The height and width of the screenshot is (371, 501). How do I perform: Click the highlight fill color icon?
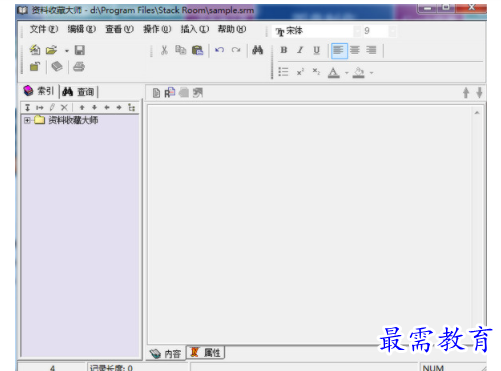point(359,72)
